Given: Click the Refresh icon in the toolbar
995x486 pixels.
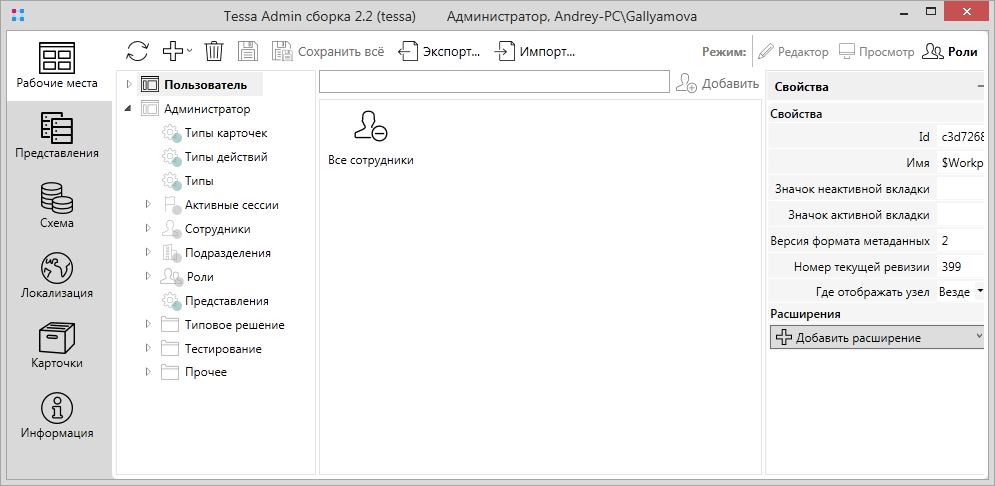Looking at the screenshot, I should click(x=137, y=52).
